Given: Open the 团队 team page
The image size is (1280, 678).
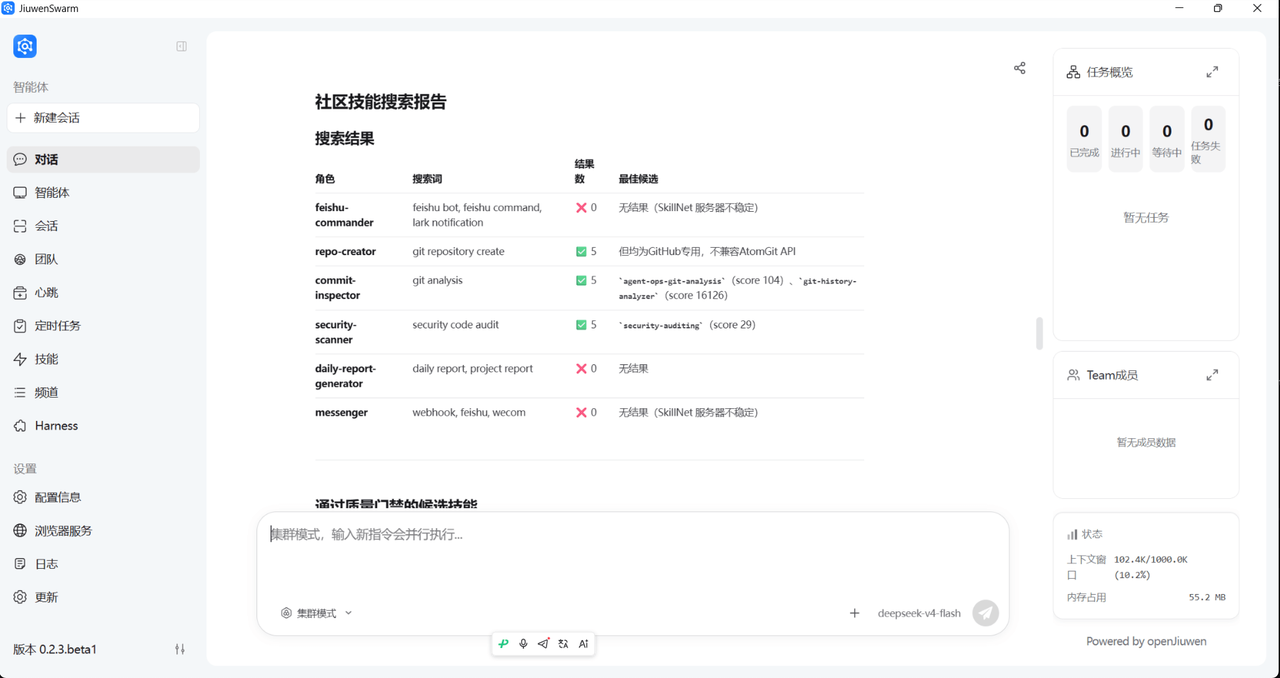Looking at the screenshot, I should (103, 259).
